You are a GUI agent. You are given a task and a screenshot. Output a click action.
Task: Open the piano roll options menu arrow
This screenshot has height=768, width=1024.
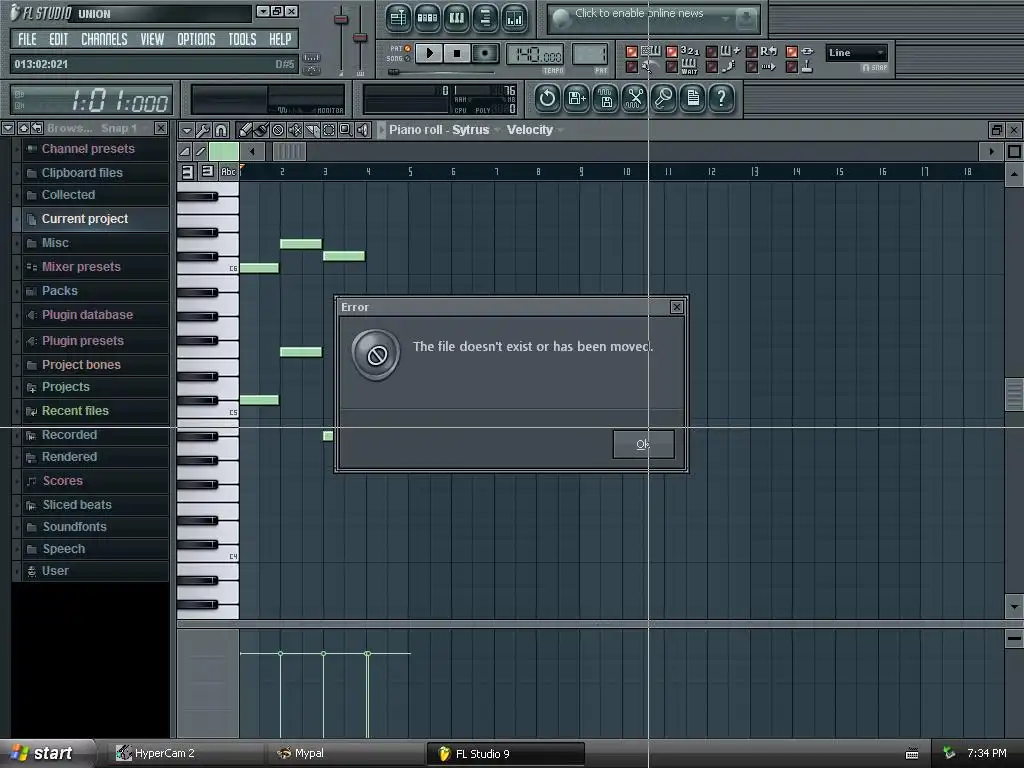click(186, 130)
